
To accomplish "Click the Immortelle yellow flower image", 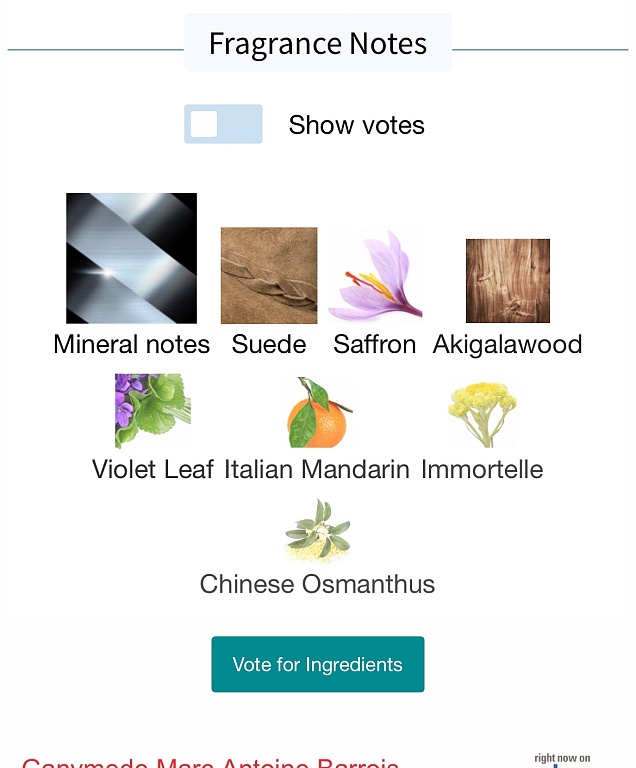I will [482, 412].
